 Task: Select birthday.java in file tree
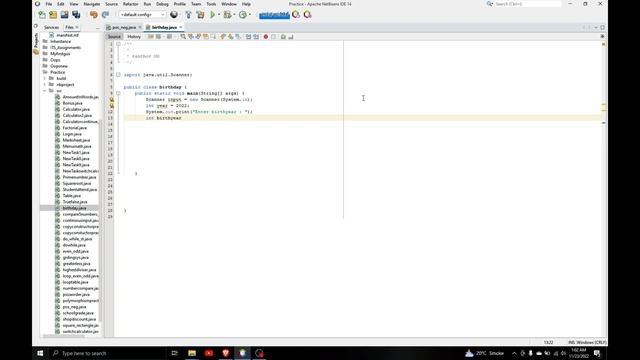(74, 208)
